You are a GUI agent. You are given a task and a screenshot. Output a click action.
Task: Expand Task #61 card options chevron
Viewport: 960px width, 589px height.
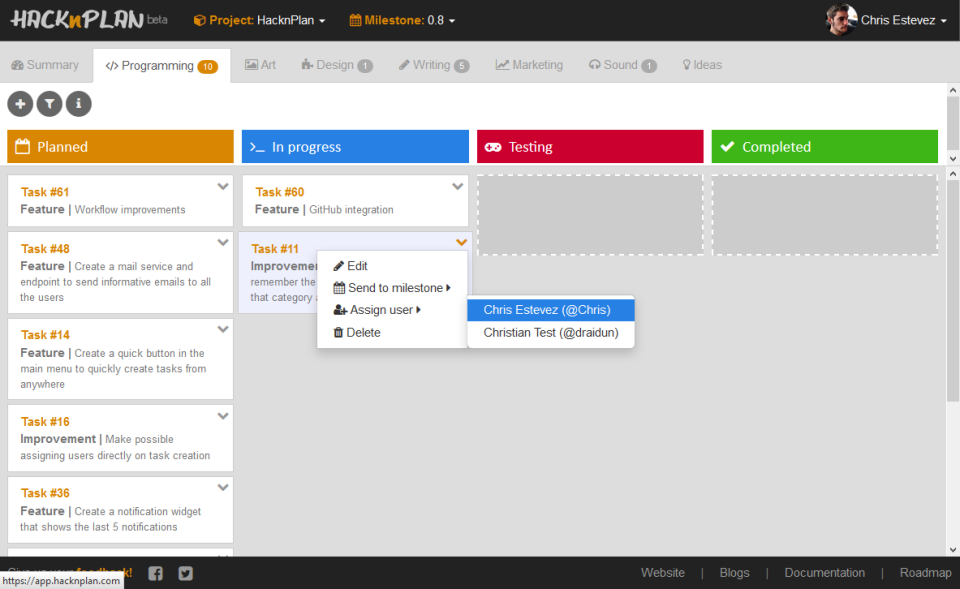click(x=222, y=185)
